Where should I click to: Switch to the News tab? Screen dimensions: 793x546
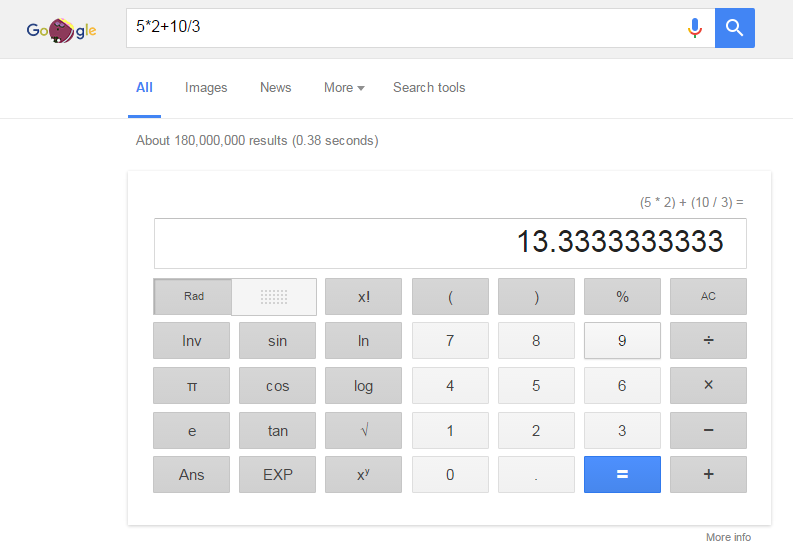pyautogui.click(x=275, y=88)
